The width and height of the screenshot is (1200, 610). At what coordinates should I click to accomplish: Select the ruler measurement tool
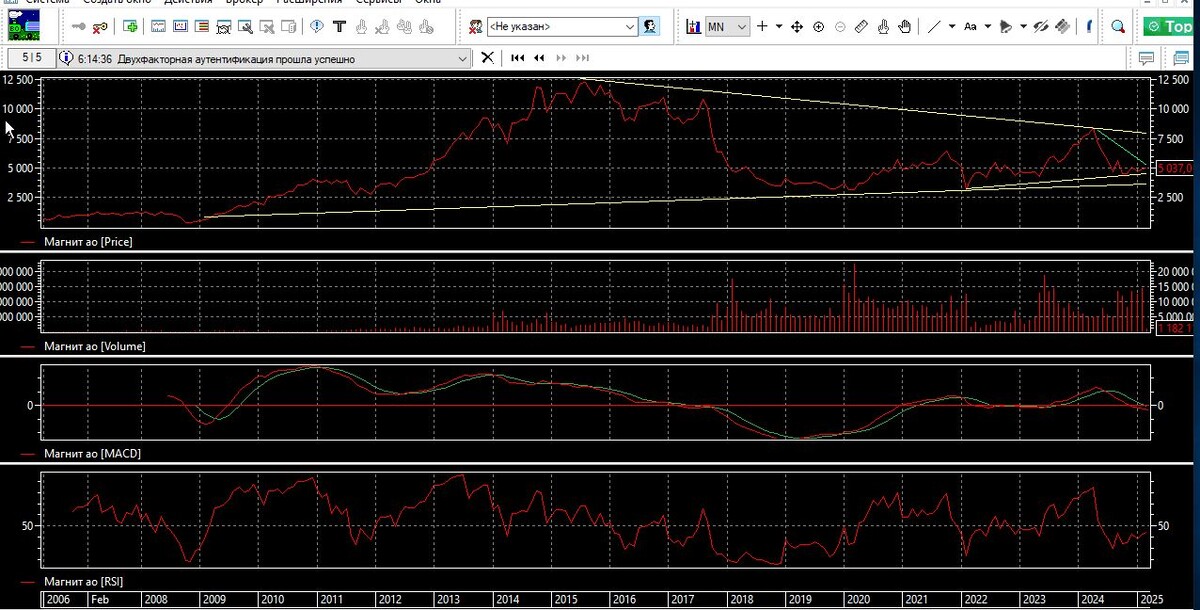point(862,27)
